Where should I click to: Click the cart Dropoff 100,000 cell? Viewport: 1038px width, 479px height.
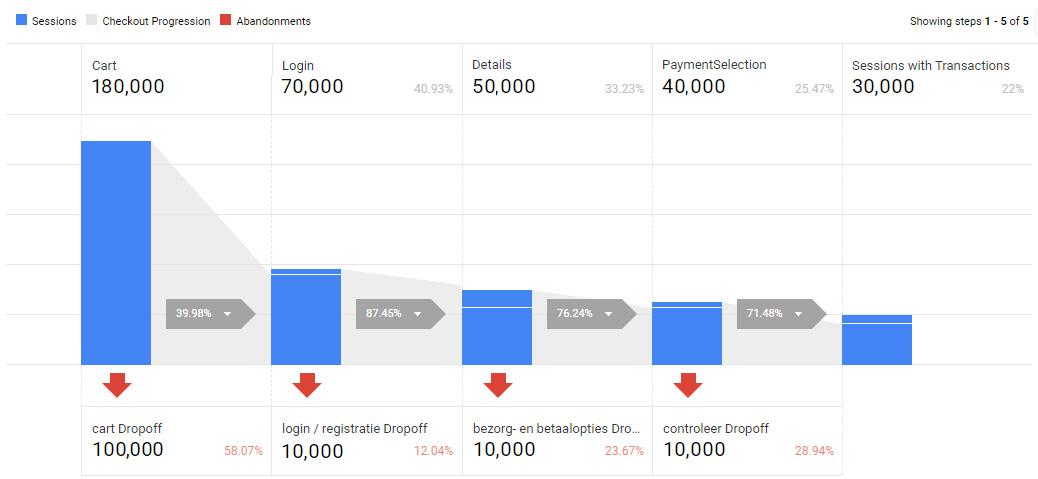177,441
